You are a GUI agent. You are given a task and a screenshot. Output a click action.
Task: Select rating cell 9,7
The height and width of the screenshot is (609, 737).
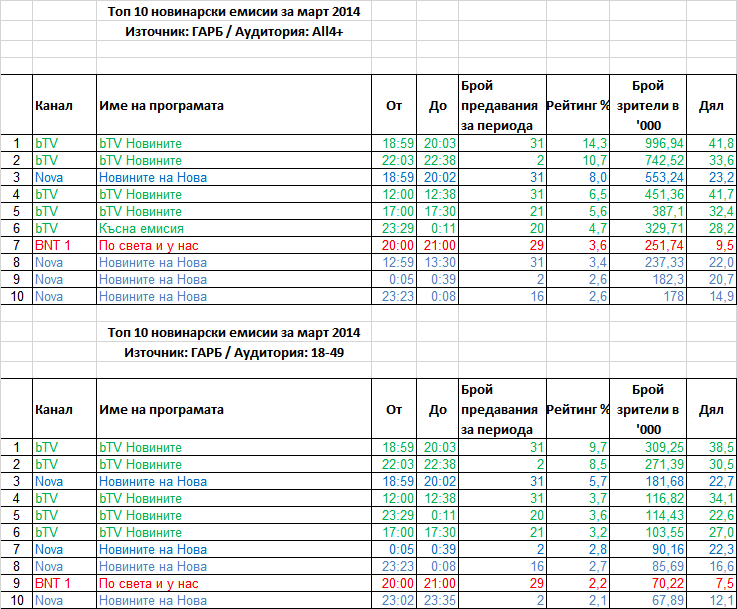(x=598, y=447)
